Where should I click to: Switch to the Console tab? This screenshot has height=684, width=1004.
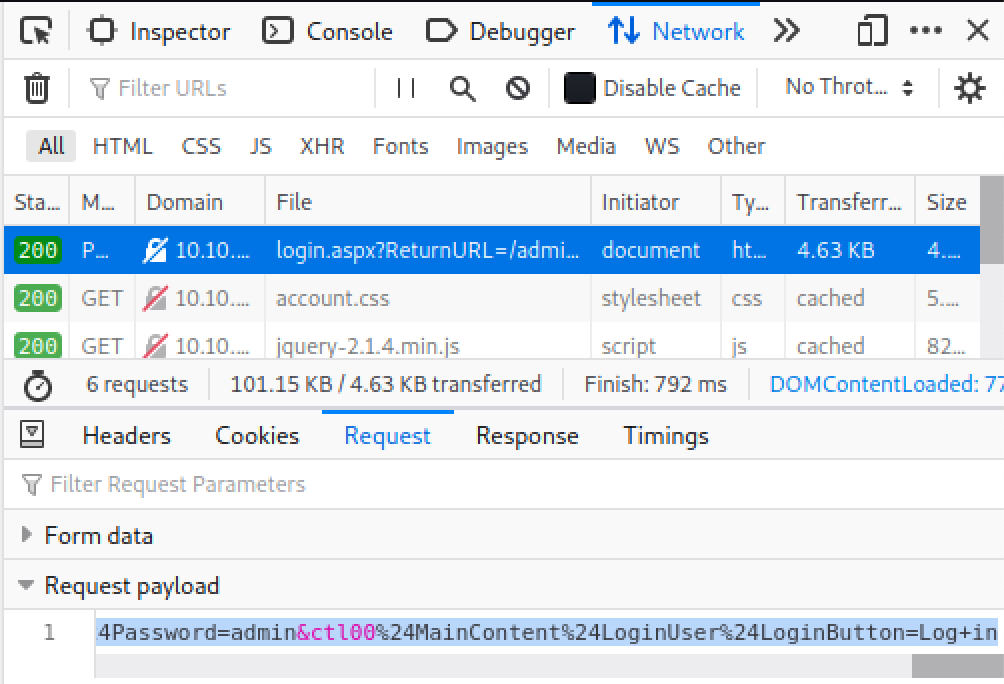tap(327, 31)
